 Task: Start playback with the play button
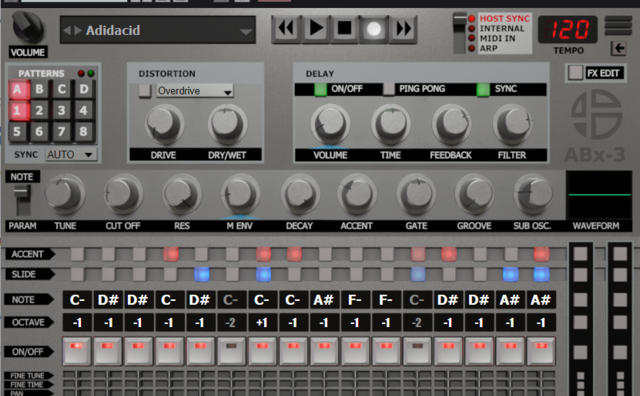click(x=316, y=29)
